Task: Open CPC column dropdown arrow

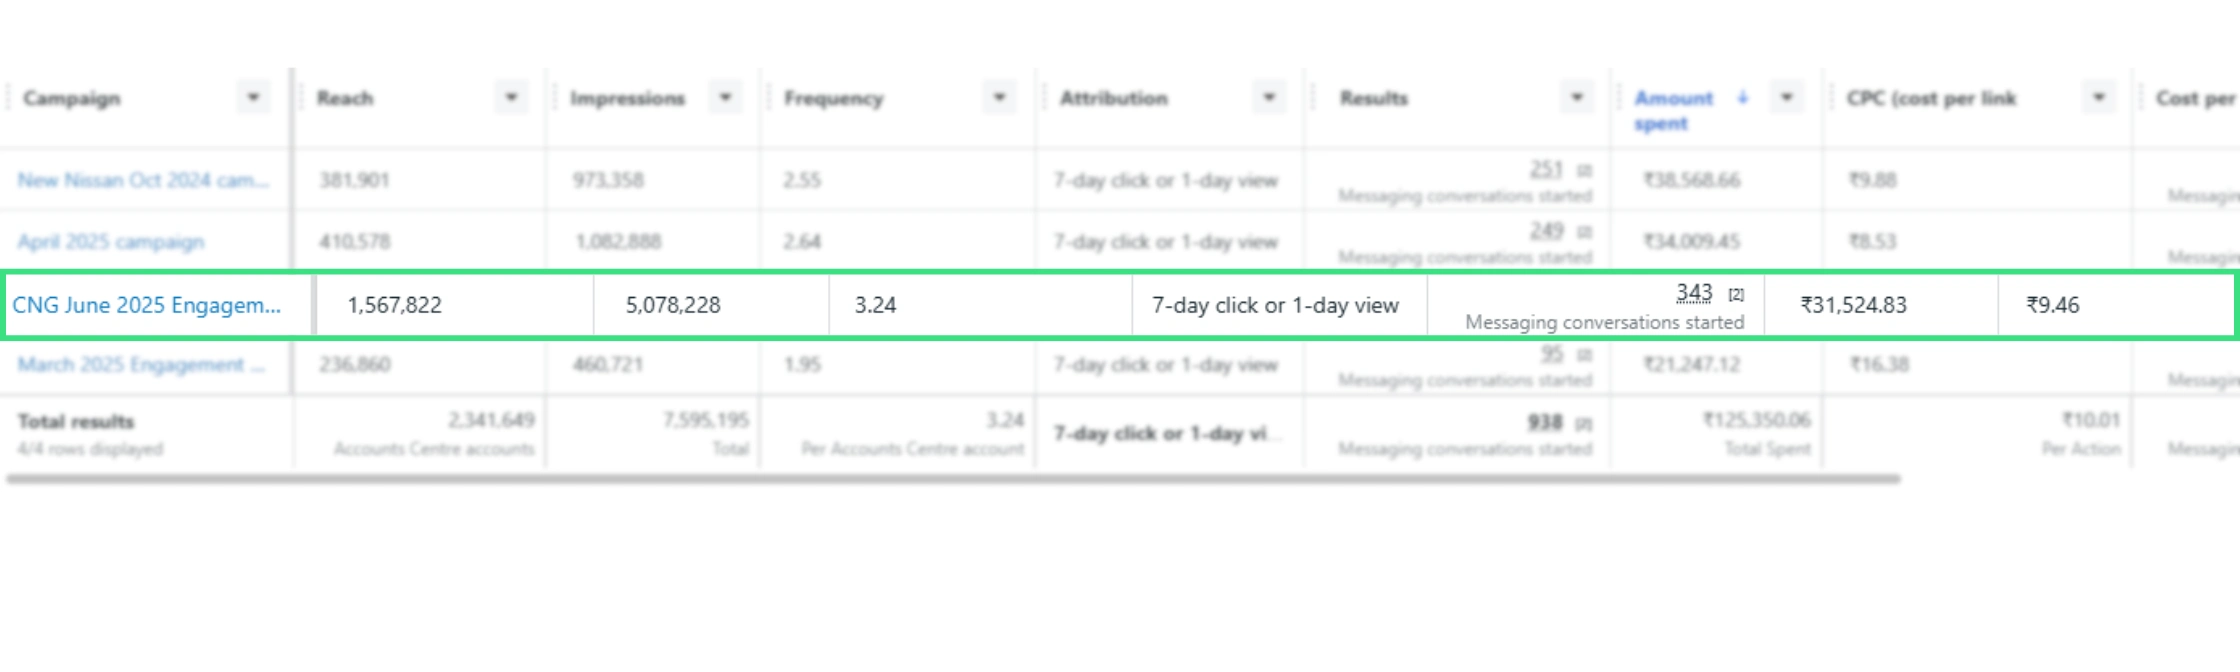Action: click(x=2099, y=98)
